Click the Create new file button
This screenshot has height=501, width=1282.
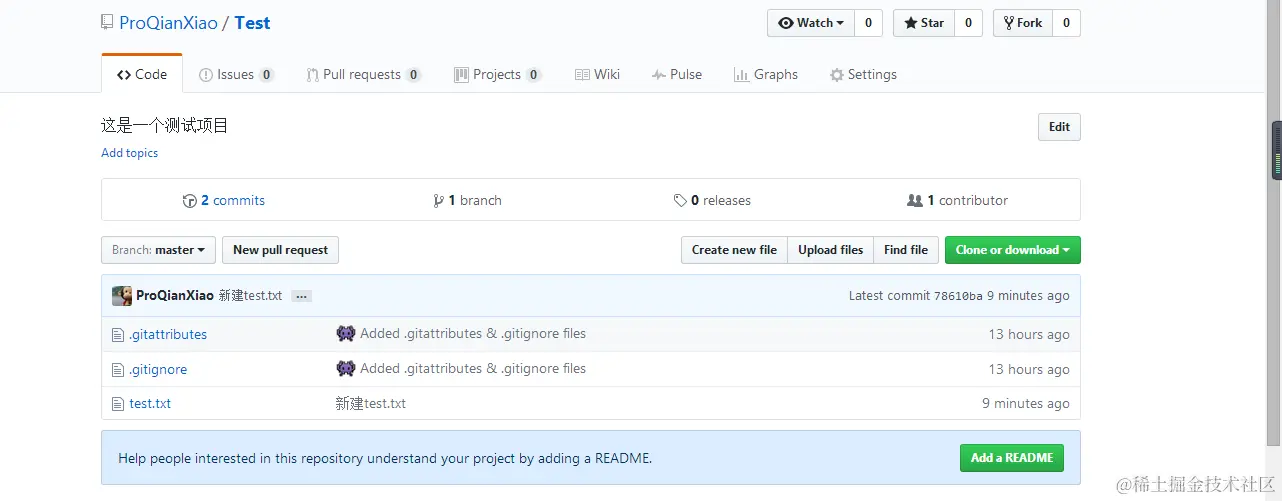point(734,250)
